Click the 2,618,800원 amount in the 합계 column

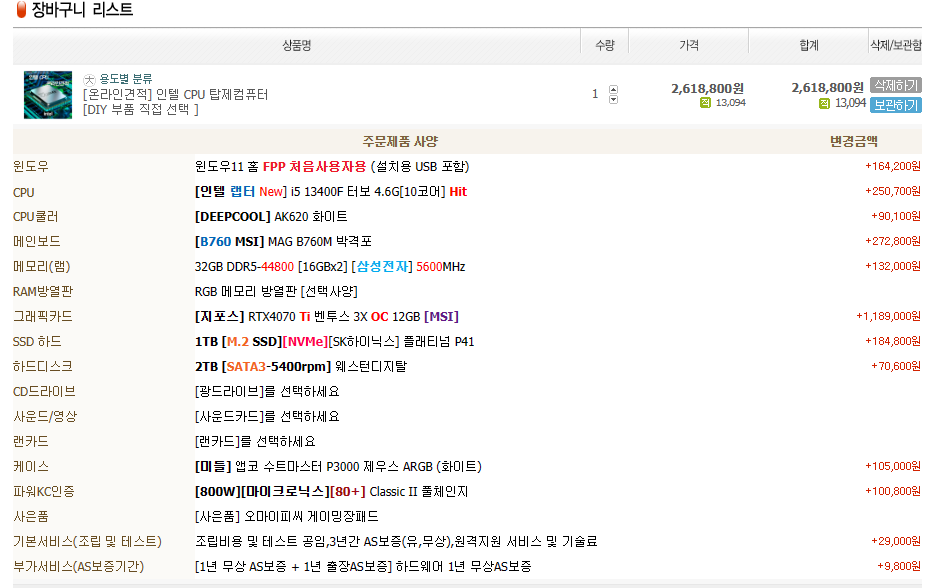(827, 88)
